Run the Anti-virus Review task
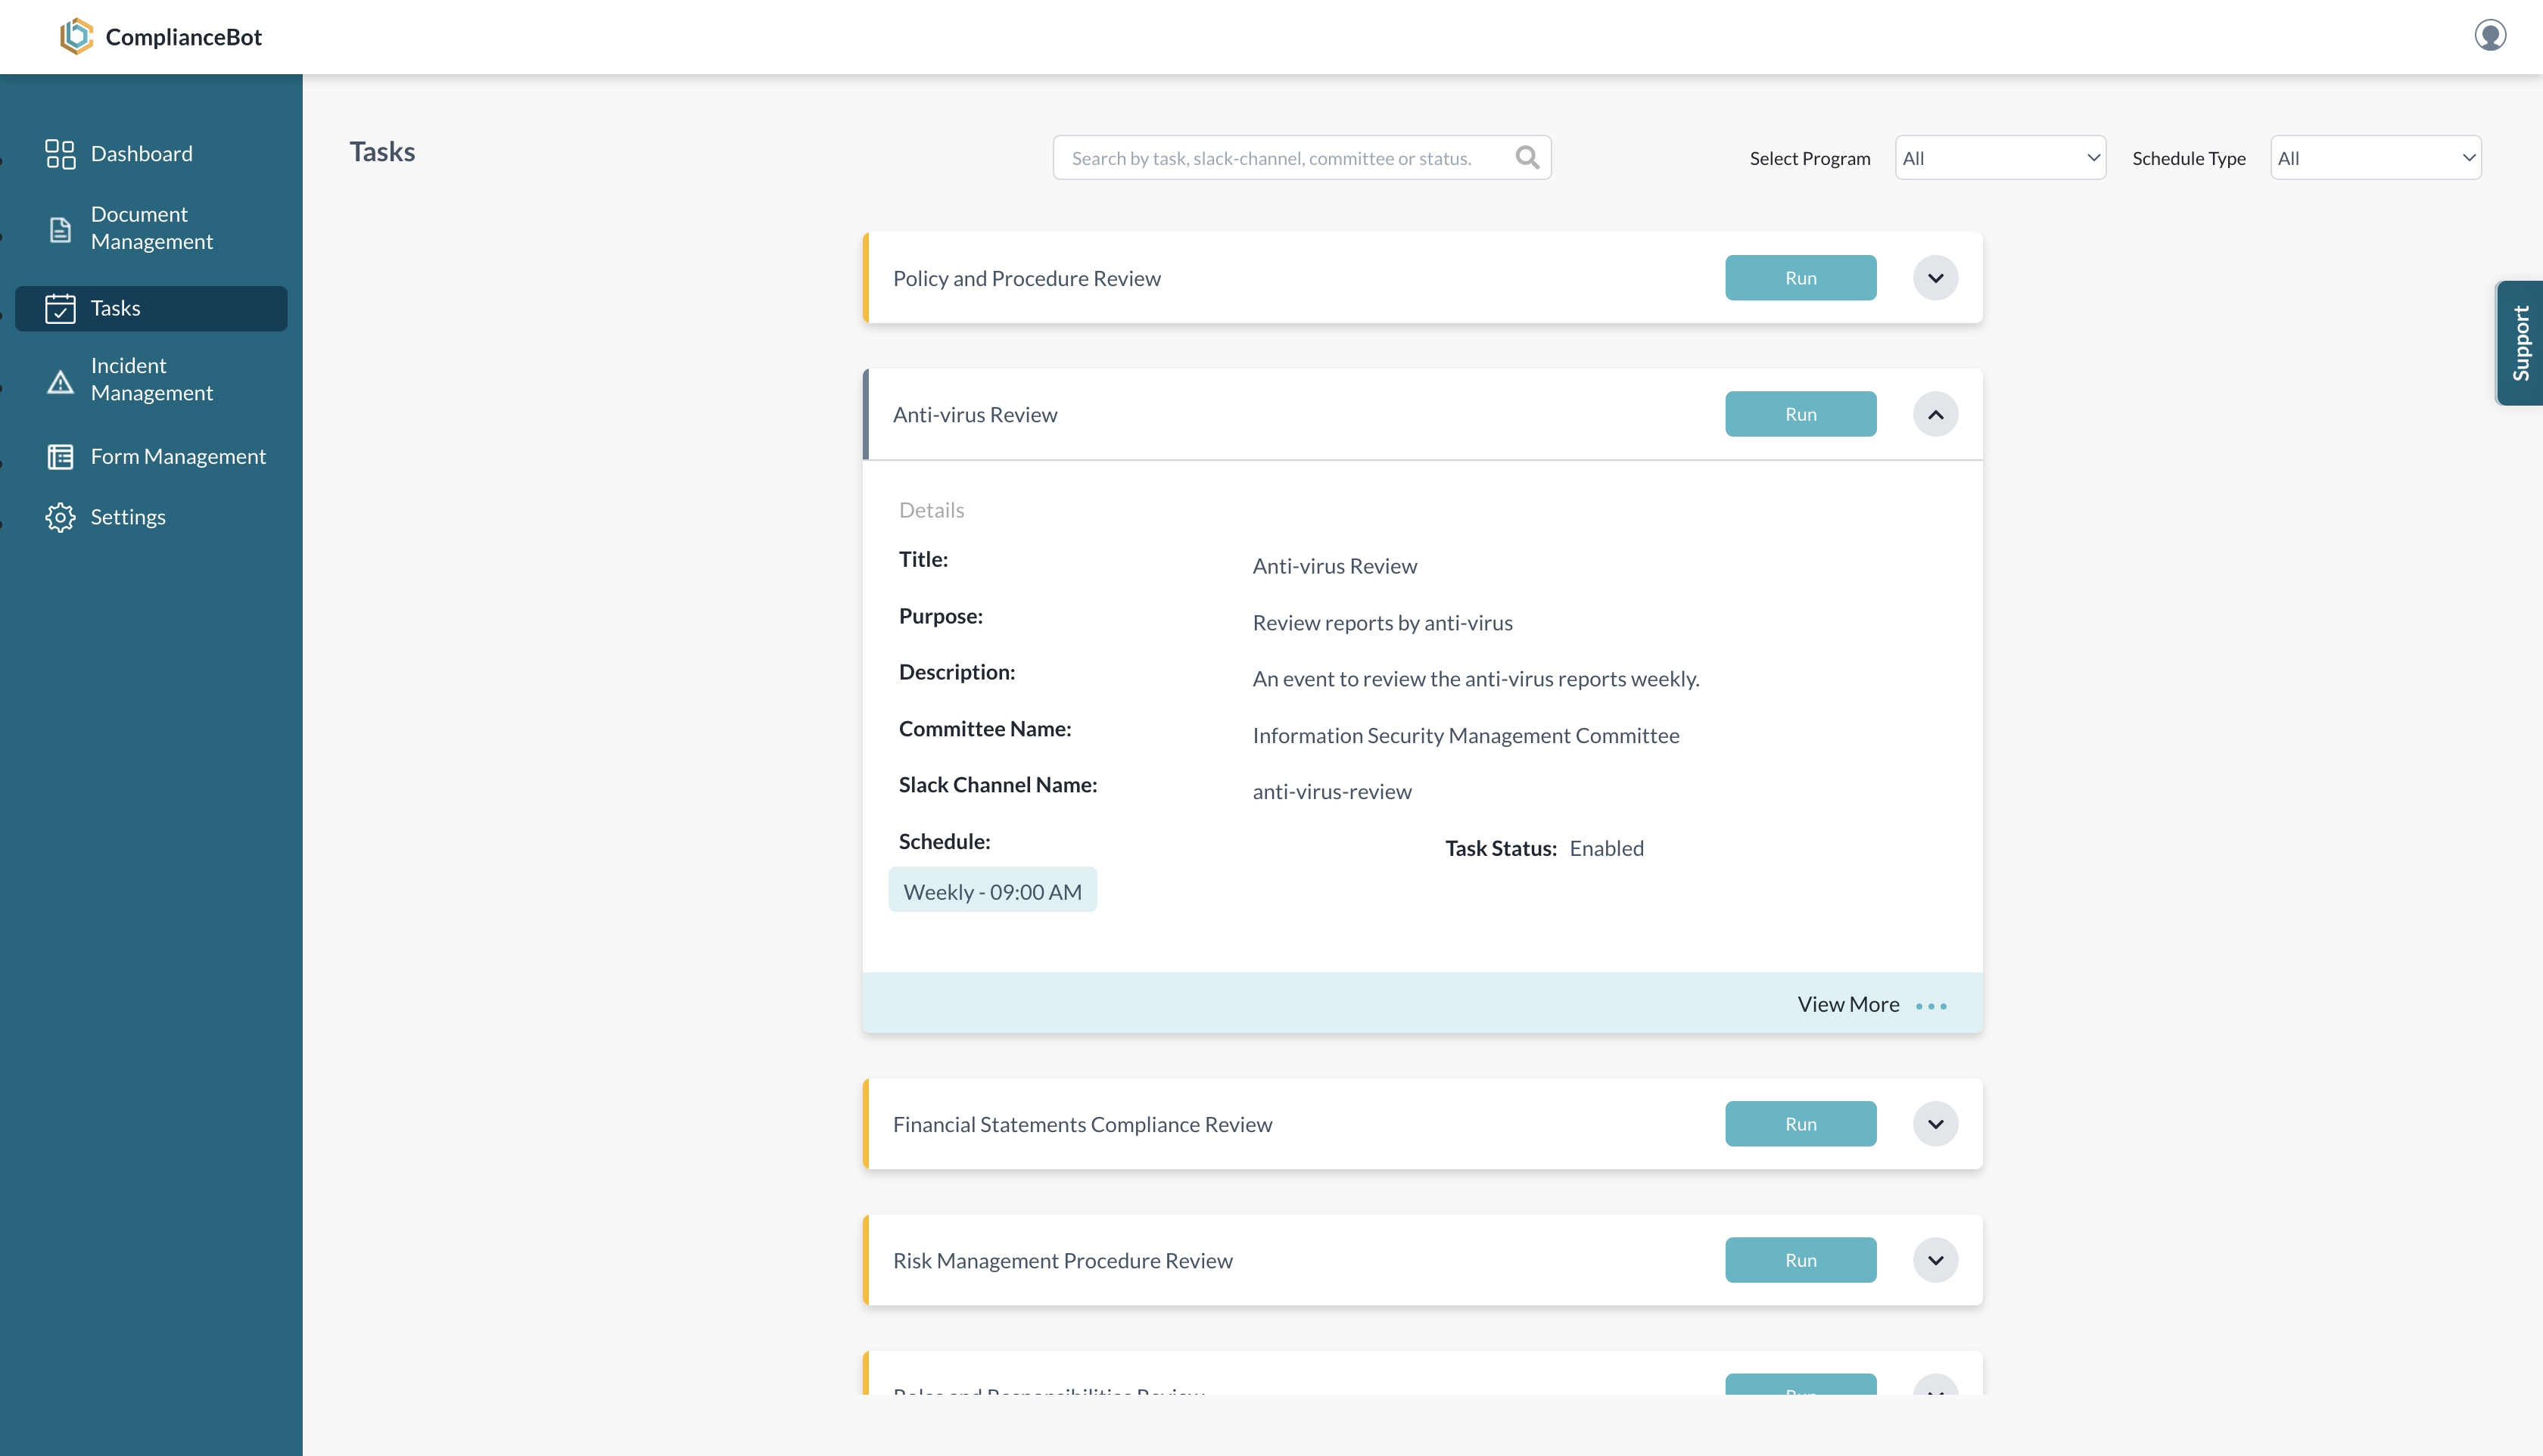Image resolution: width=2543 pixels, height=1456 pixels. [x=1800, y=414]
